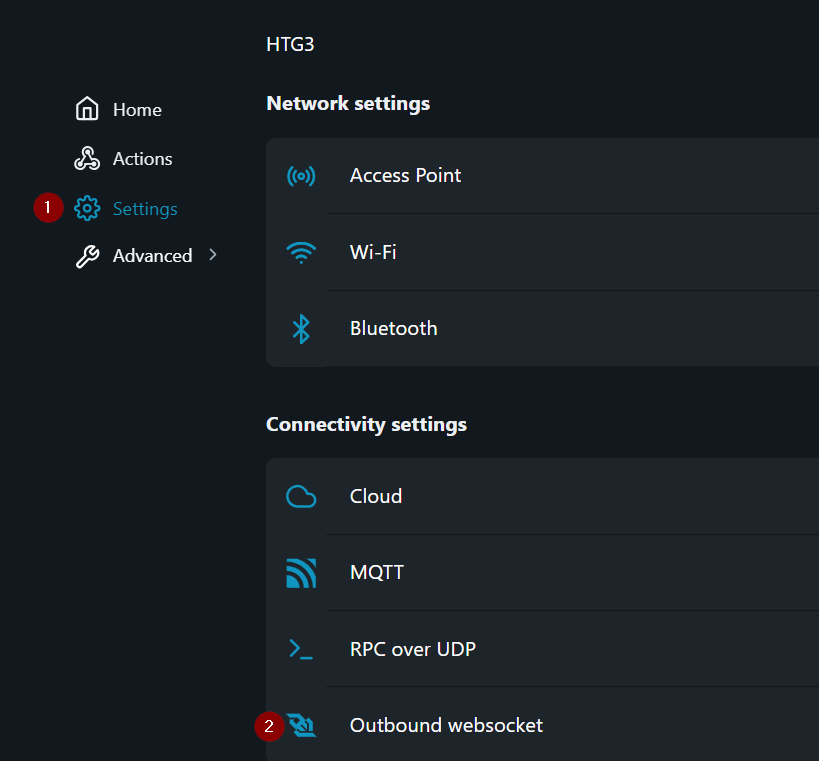The image size is (819, 761).
Task: Open Wi-Fi settings via its text label
Action: click(x=373, y=252)
